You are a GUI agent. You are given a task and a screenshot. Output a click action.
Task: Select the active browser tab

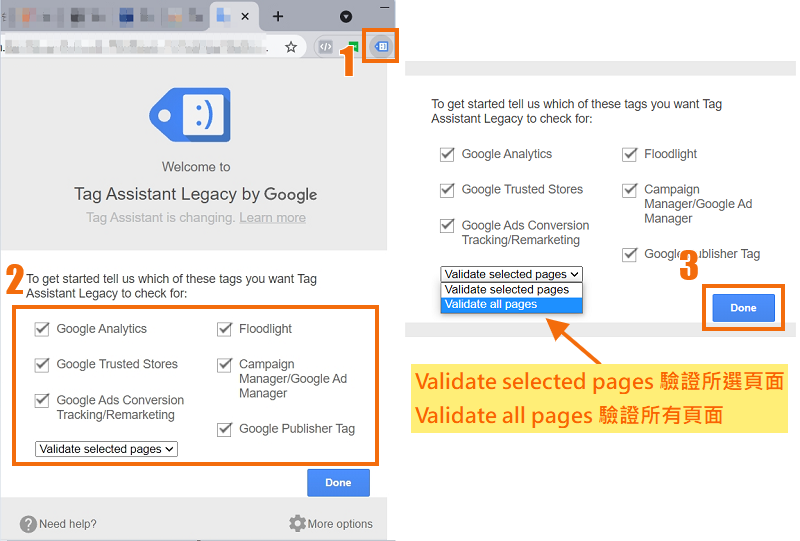pos(235,16)
